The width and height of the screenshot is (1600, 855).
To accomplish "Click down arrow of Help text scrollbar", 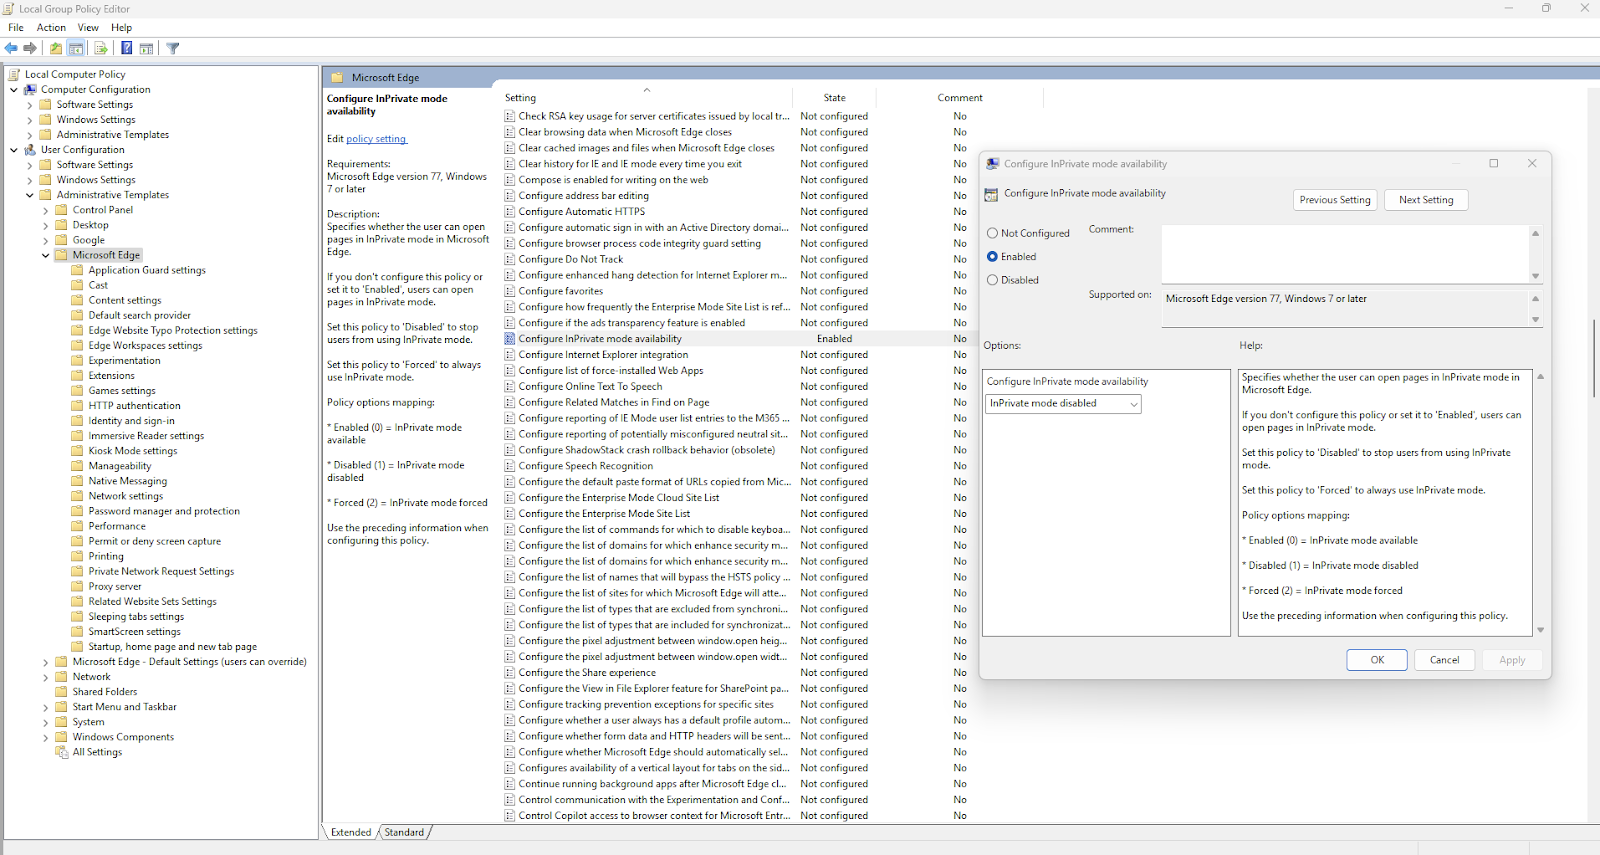I will tap(1540, 630).
